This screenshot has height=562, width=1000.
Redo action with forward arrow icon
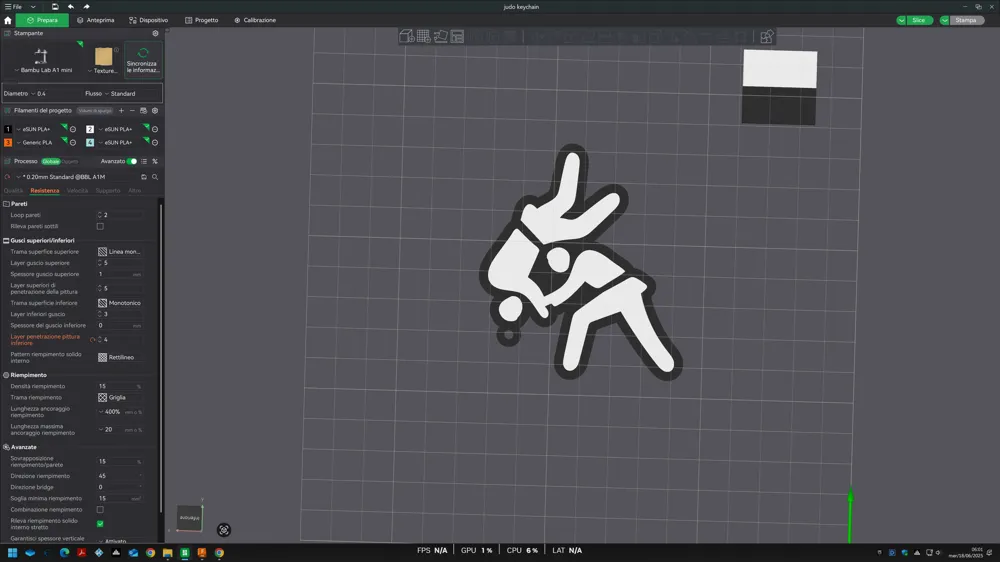(x=87, y=6)
